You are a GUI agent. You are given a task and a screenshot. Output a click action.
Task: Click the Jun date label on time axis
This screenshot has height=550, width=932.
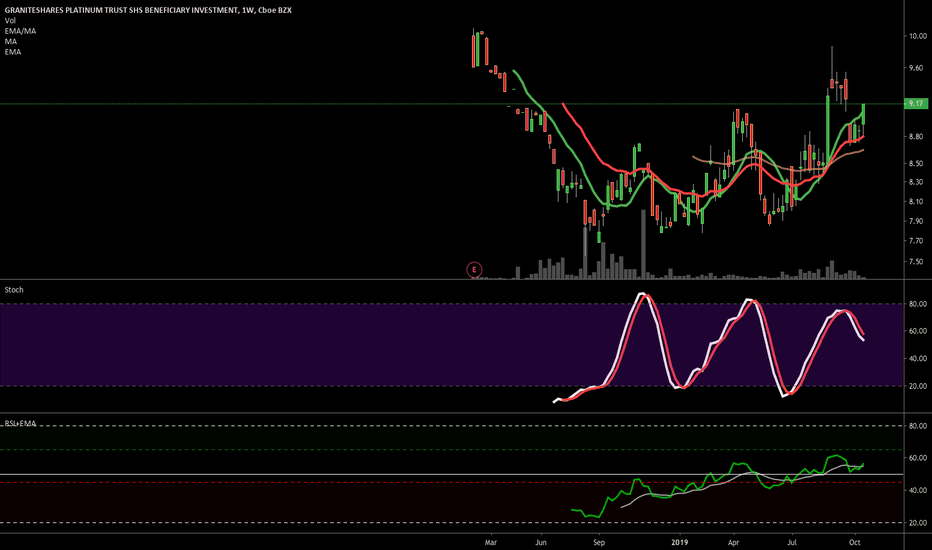tap(541, 542)
